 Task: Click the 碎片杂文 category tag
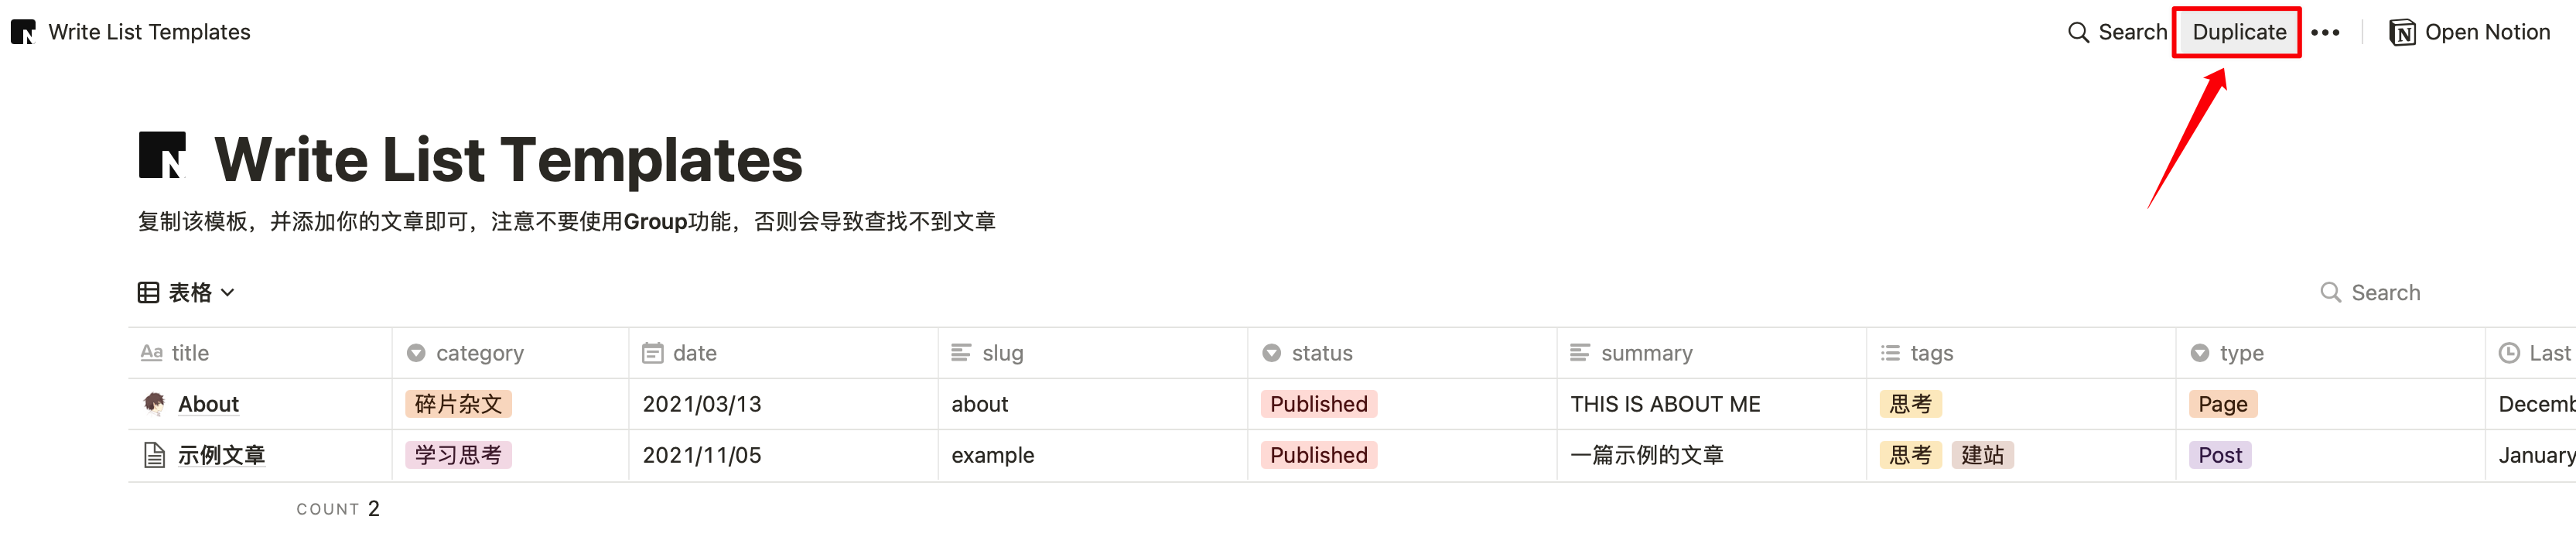coord(458,404)
